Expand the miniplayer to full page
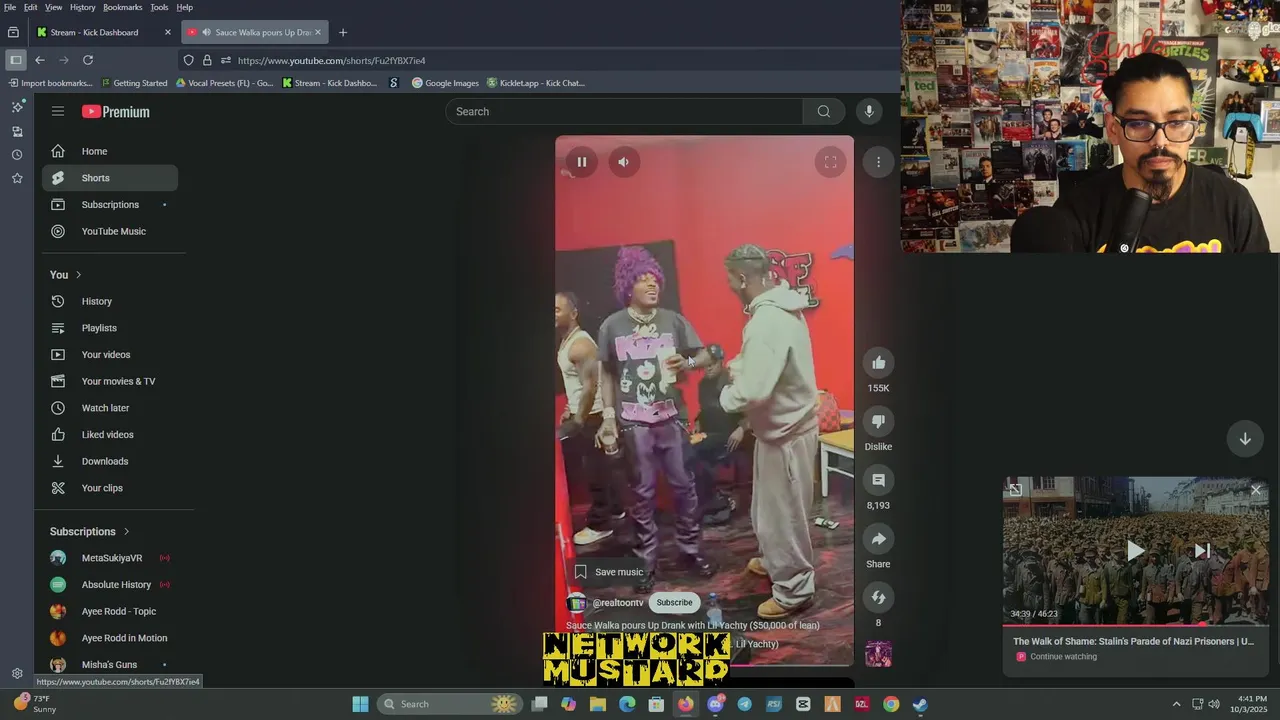 tap(1015, 489)
